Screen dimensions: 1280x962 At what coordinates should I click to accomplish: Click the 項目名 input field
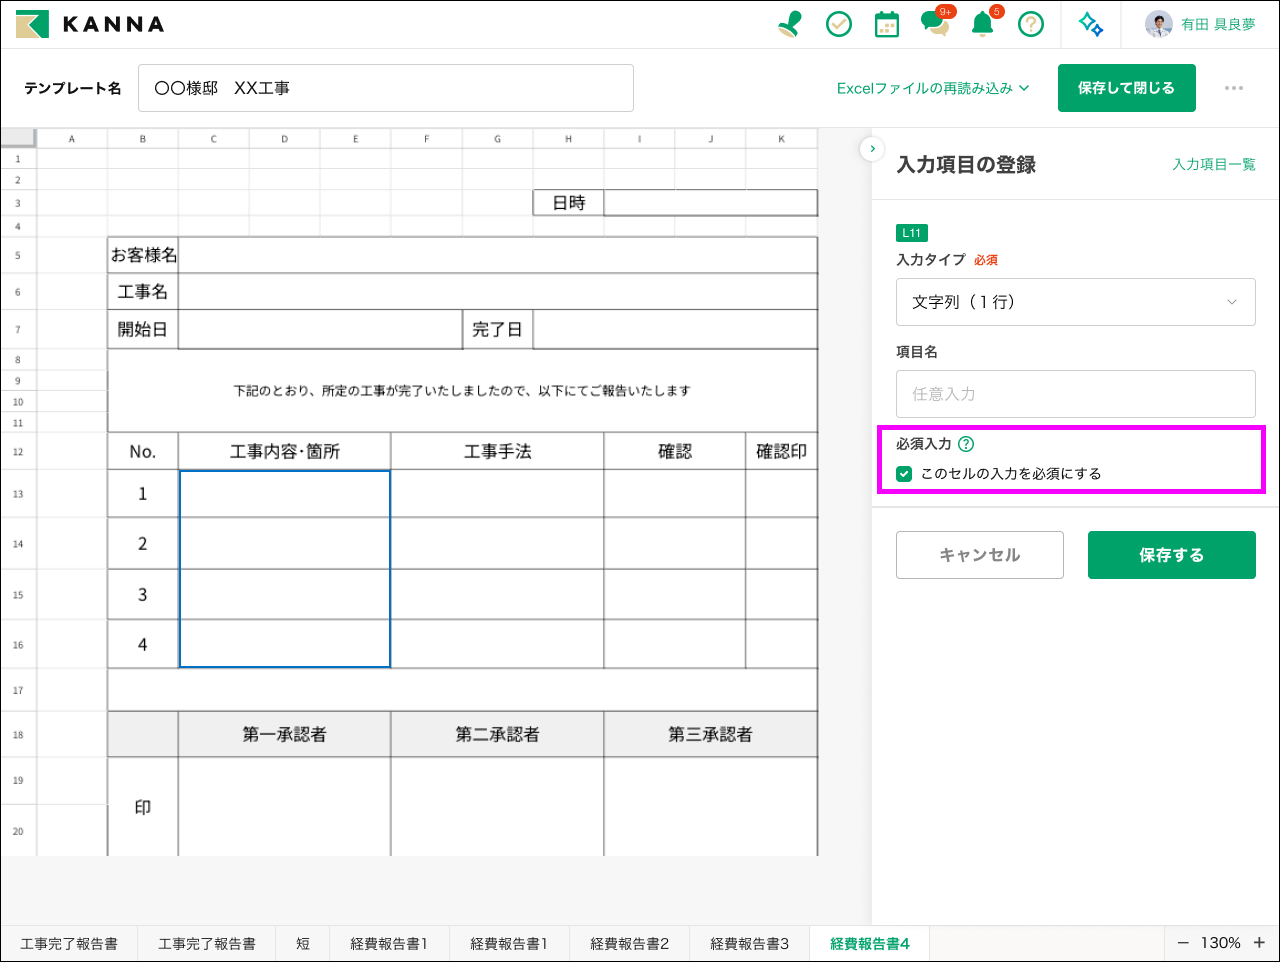(x=1075, y=394)
